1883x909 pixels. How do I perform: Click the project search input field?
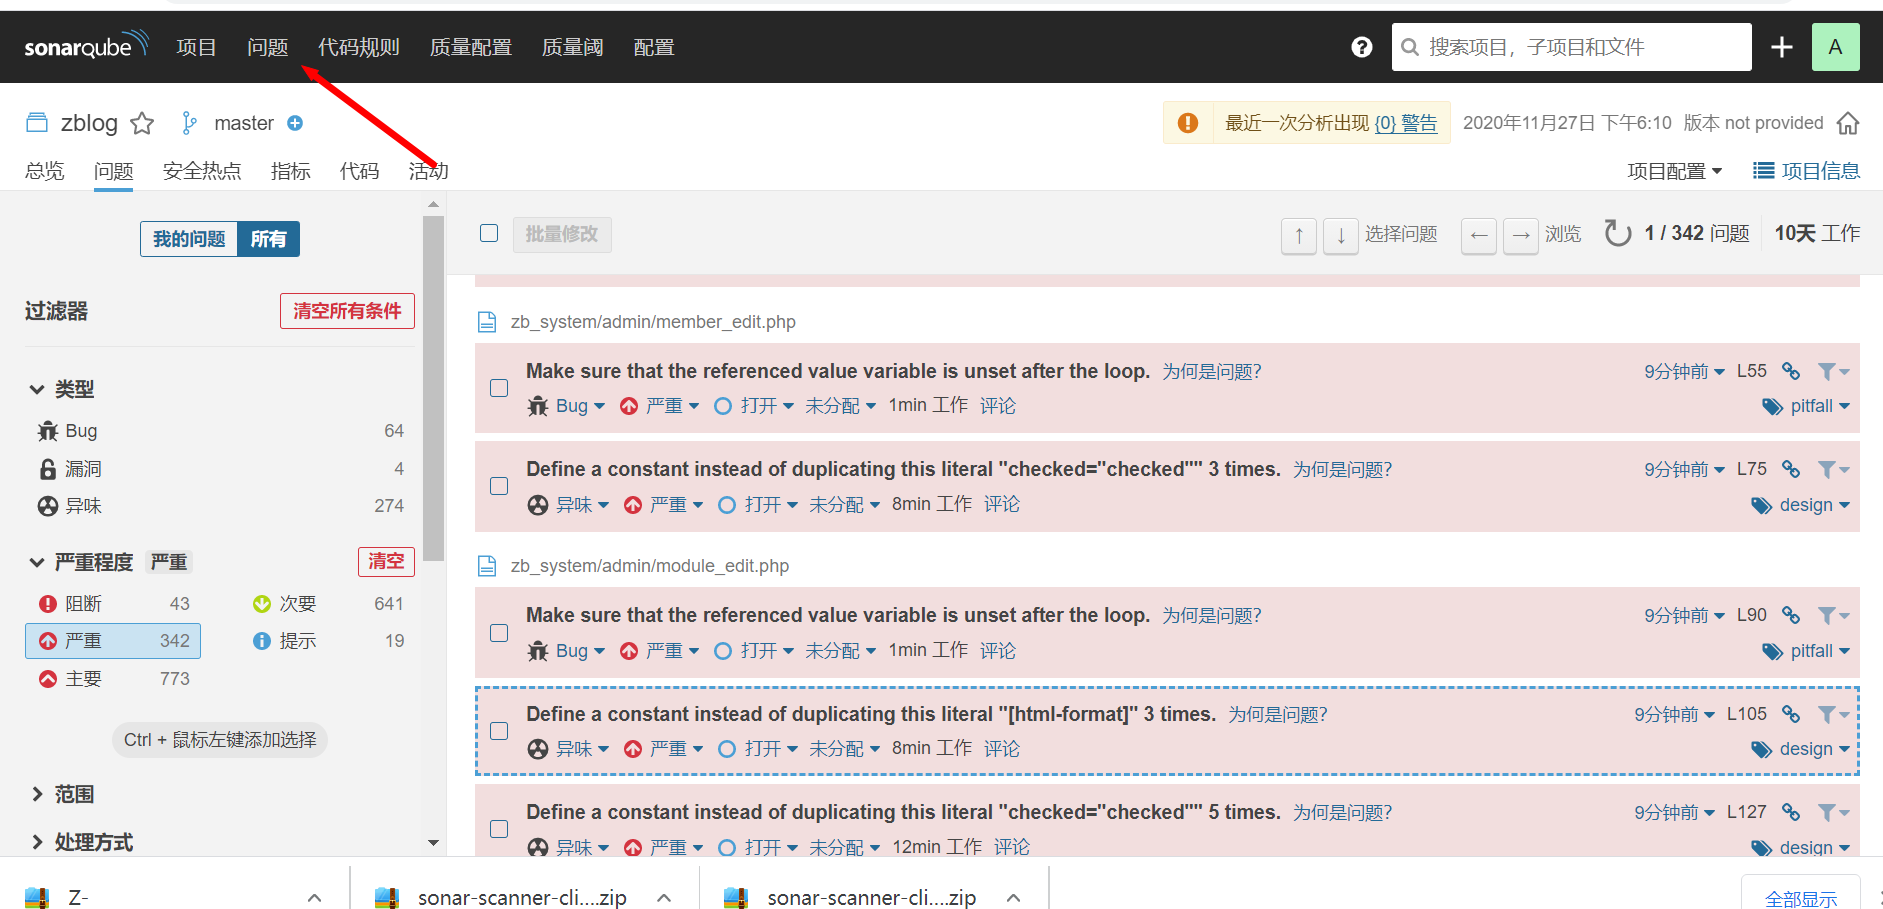pyautogui.click(x=1571, y=47)
